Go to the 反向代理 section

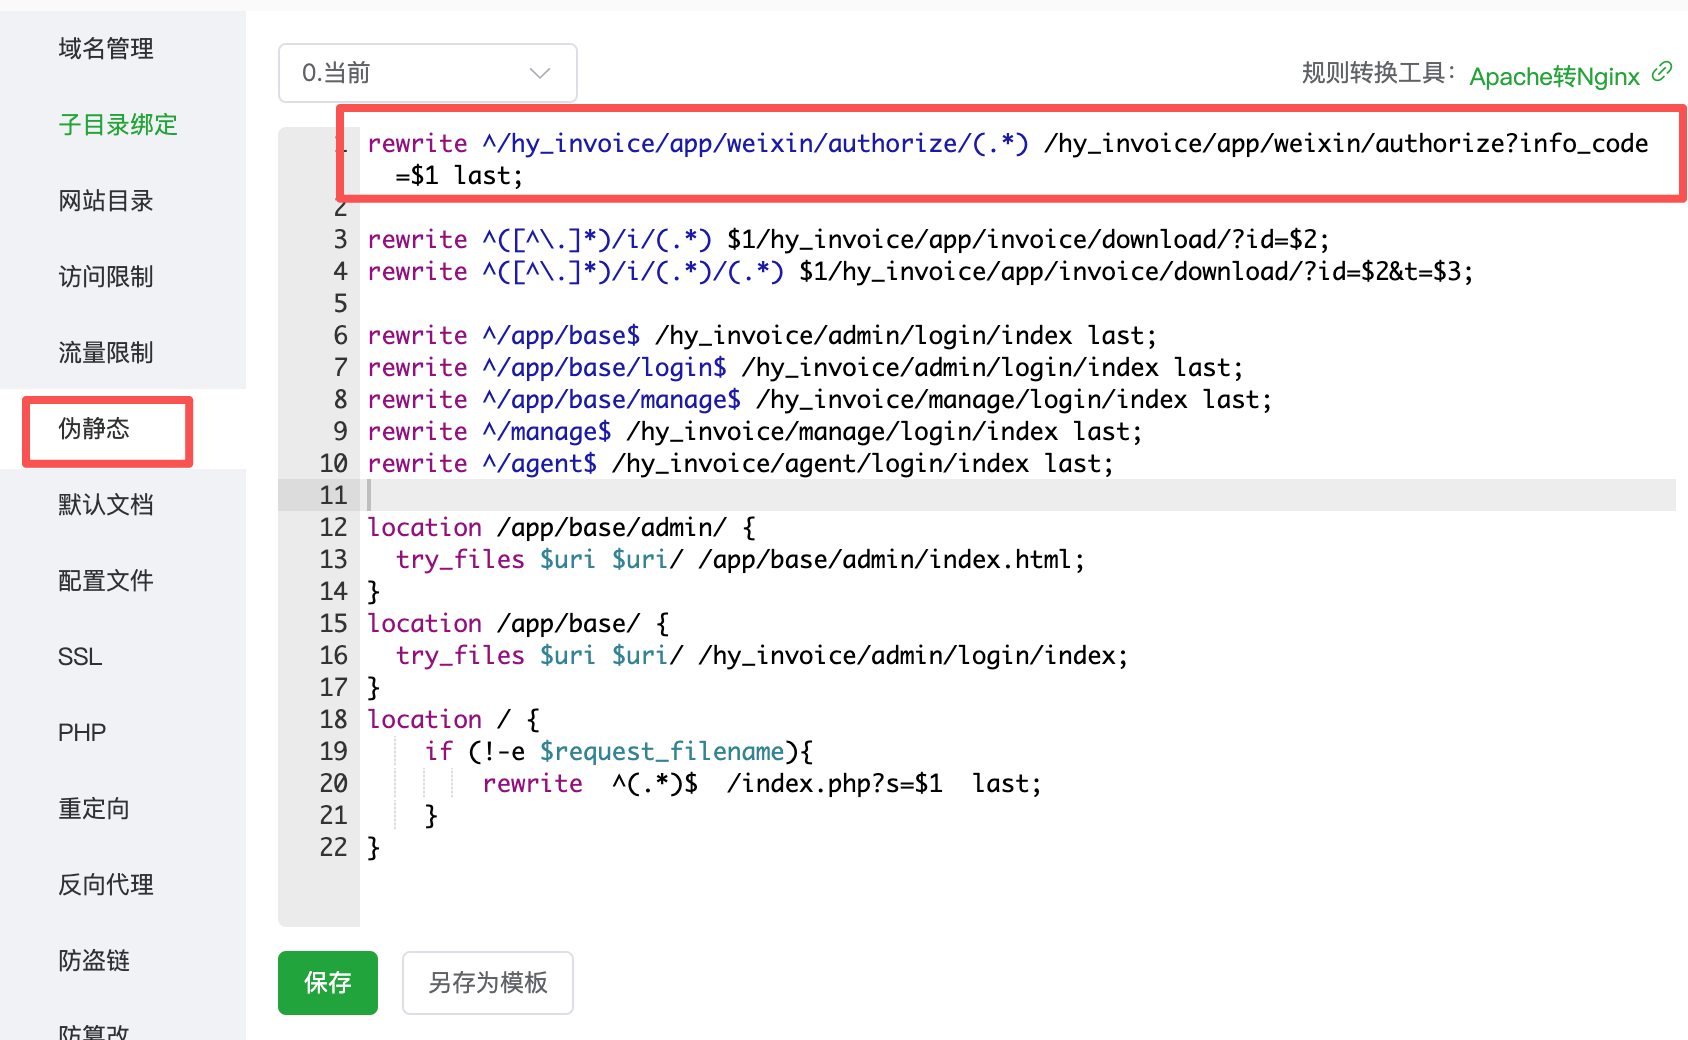click(x=105, y=884)
